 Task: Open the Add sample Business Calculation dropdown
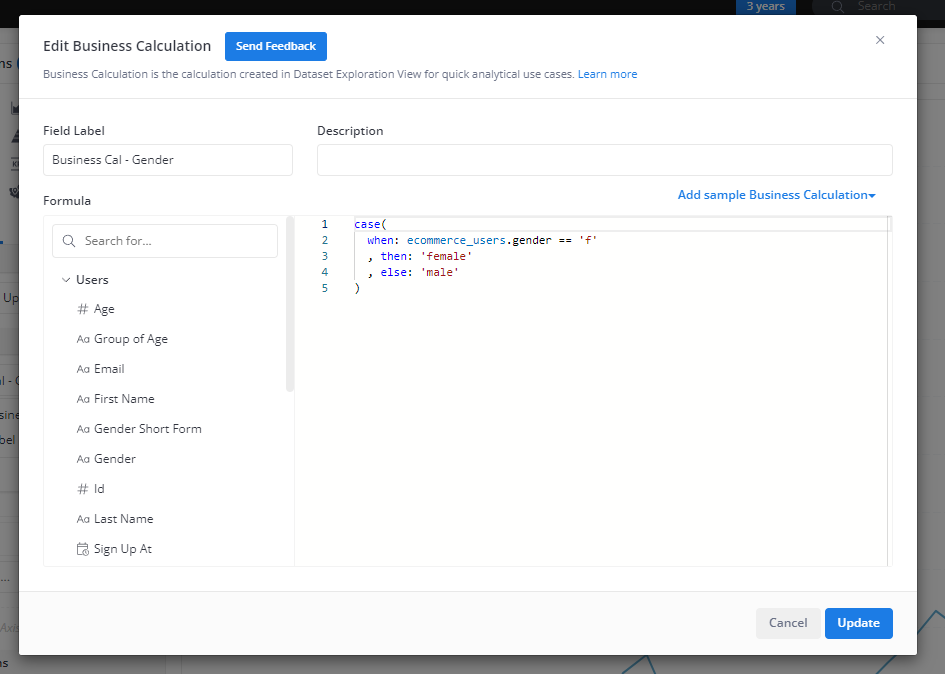776,195
